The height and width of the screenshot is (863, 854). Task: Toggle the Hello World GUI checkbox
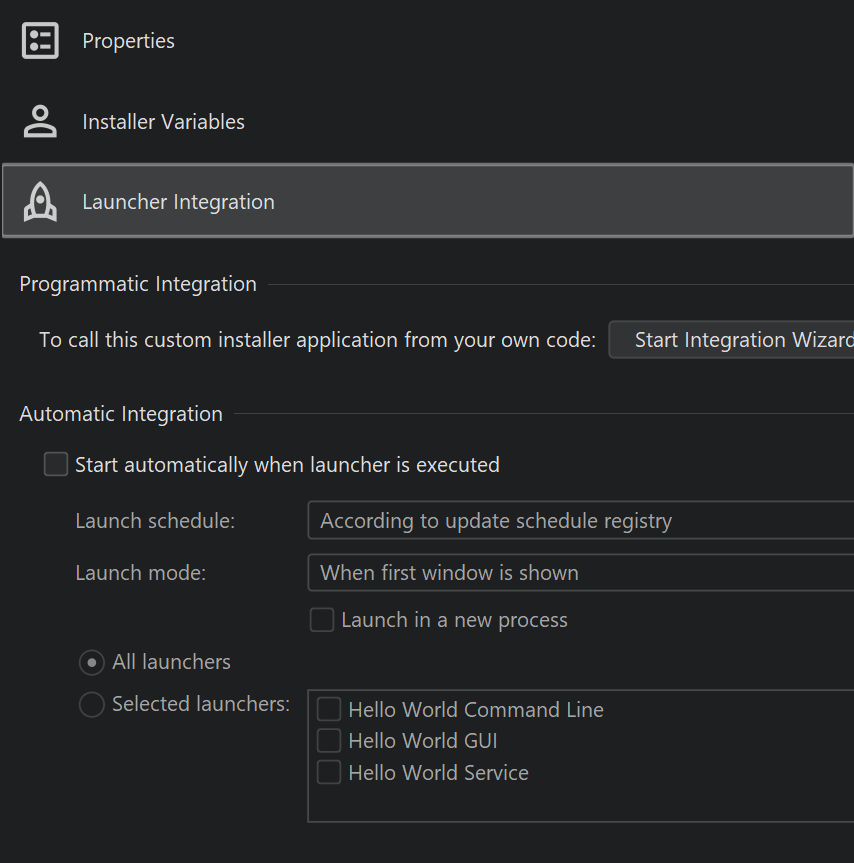click(329, 741)
